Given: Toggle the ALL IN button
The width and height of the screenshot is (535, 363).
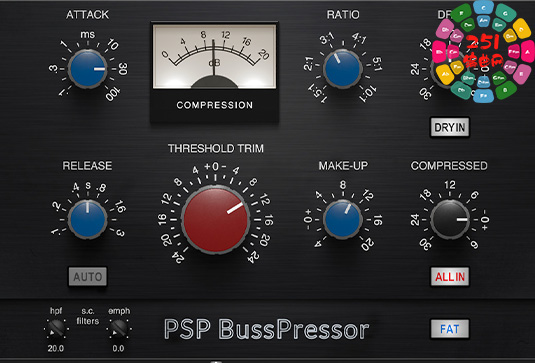Looking at the screenshot, I should 450,277.
